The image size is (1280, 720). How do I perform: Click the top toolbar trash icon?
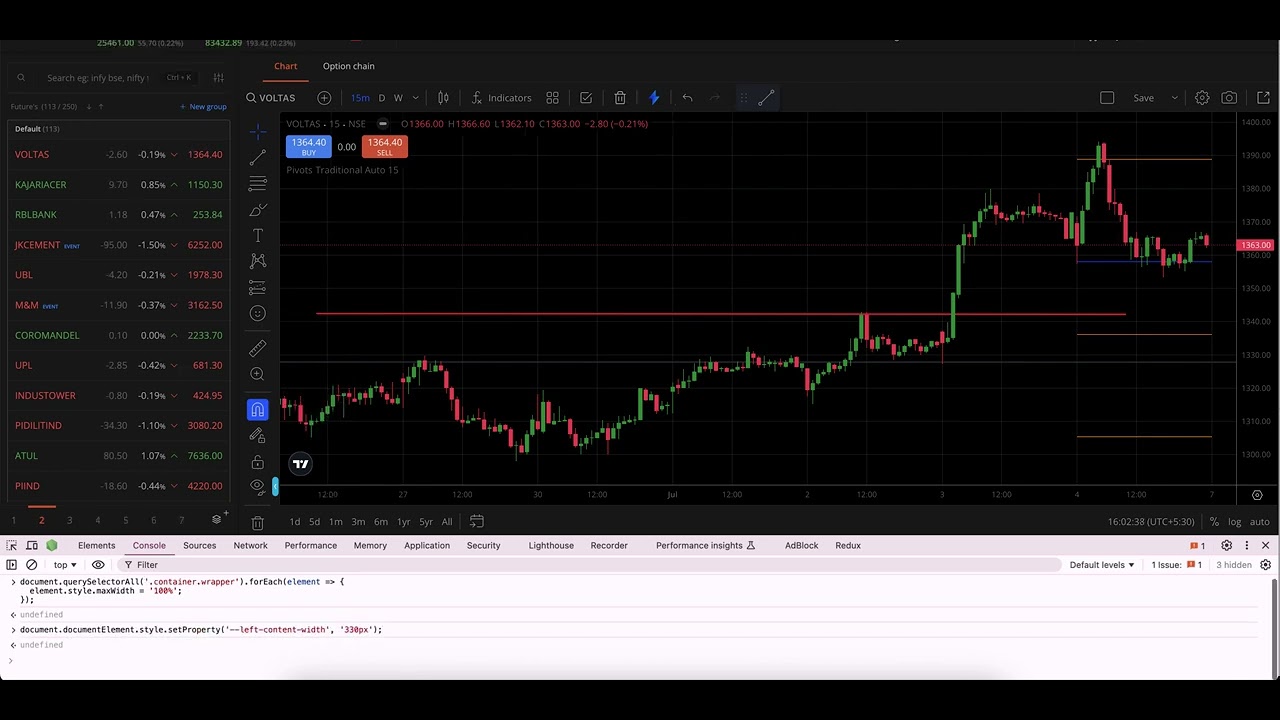pyautogui.click(x=620, y=98)
